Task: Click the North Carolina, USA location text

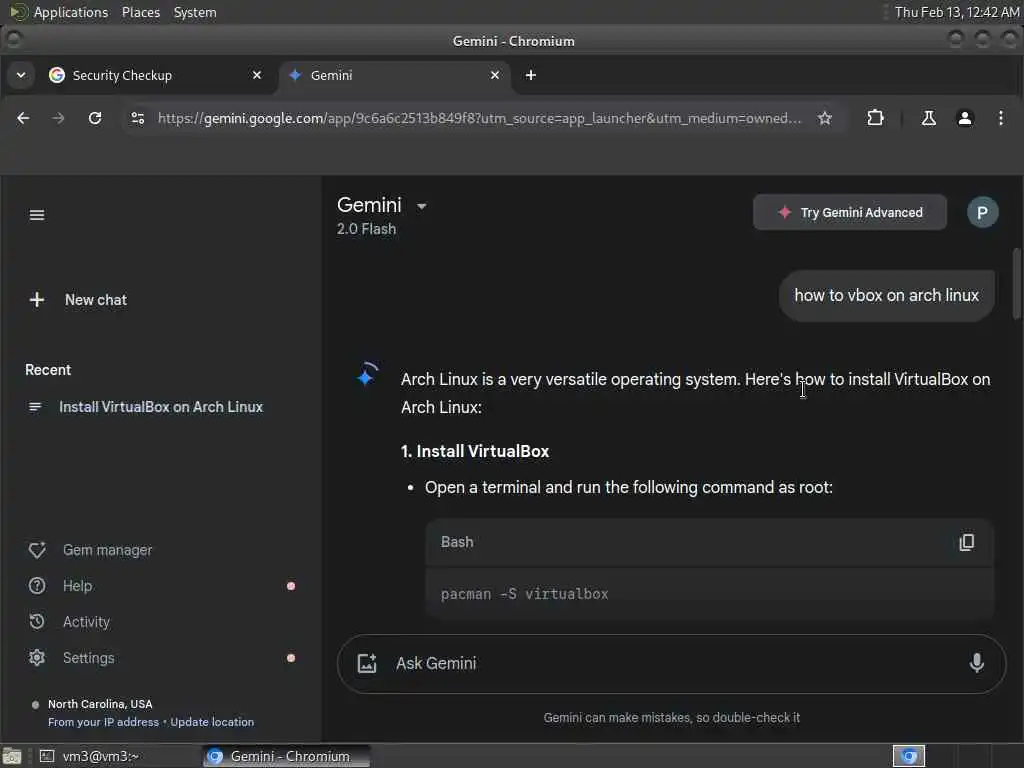Action: click(x=100, y=704)
